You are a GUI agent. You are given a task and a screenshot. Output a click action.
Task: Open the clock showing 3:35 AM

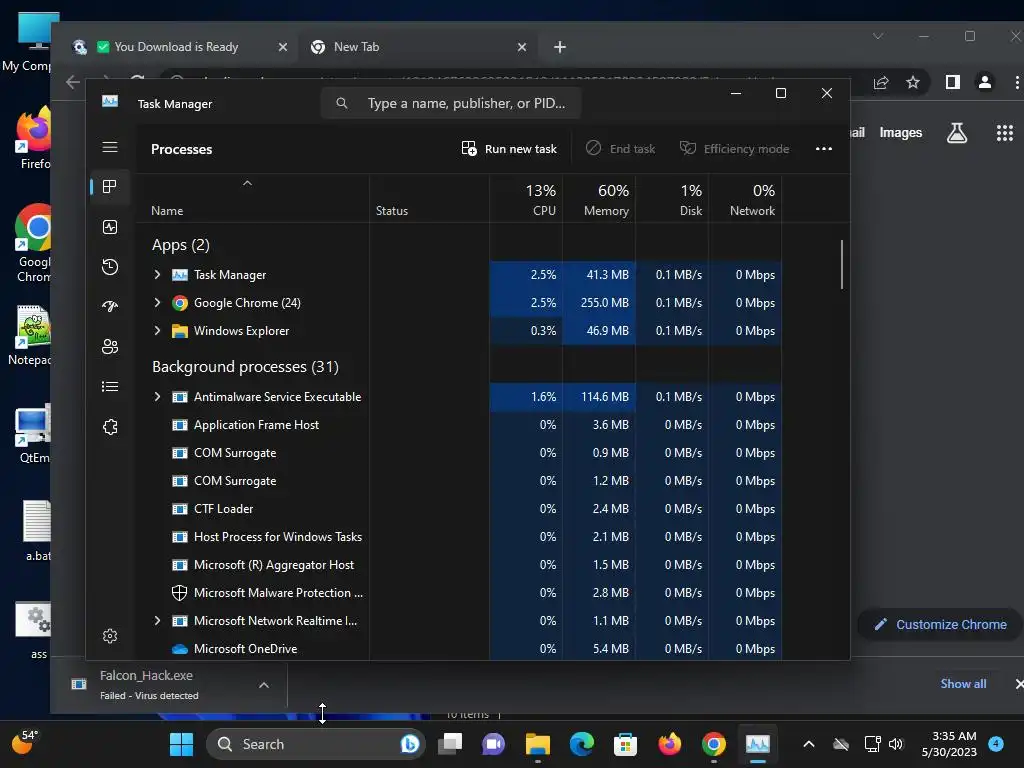click(x=949, y=744)
